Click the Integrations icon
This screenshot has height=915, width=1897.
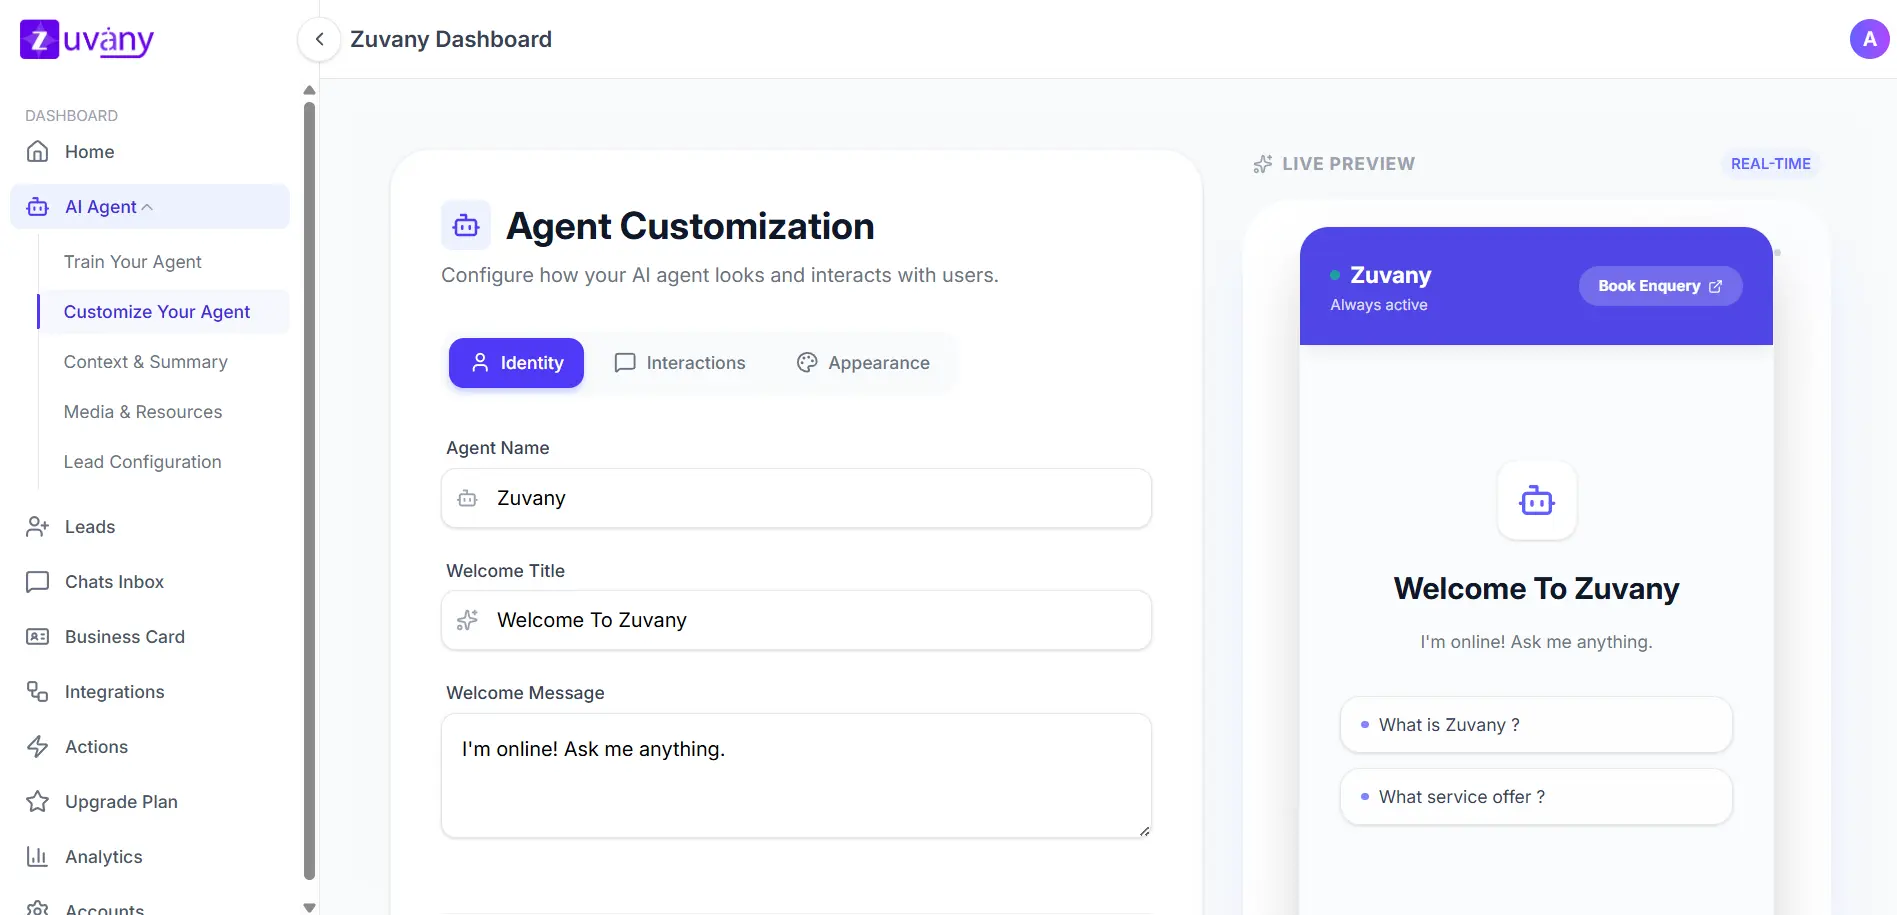pyautogui.click(x=37, y=691)
